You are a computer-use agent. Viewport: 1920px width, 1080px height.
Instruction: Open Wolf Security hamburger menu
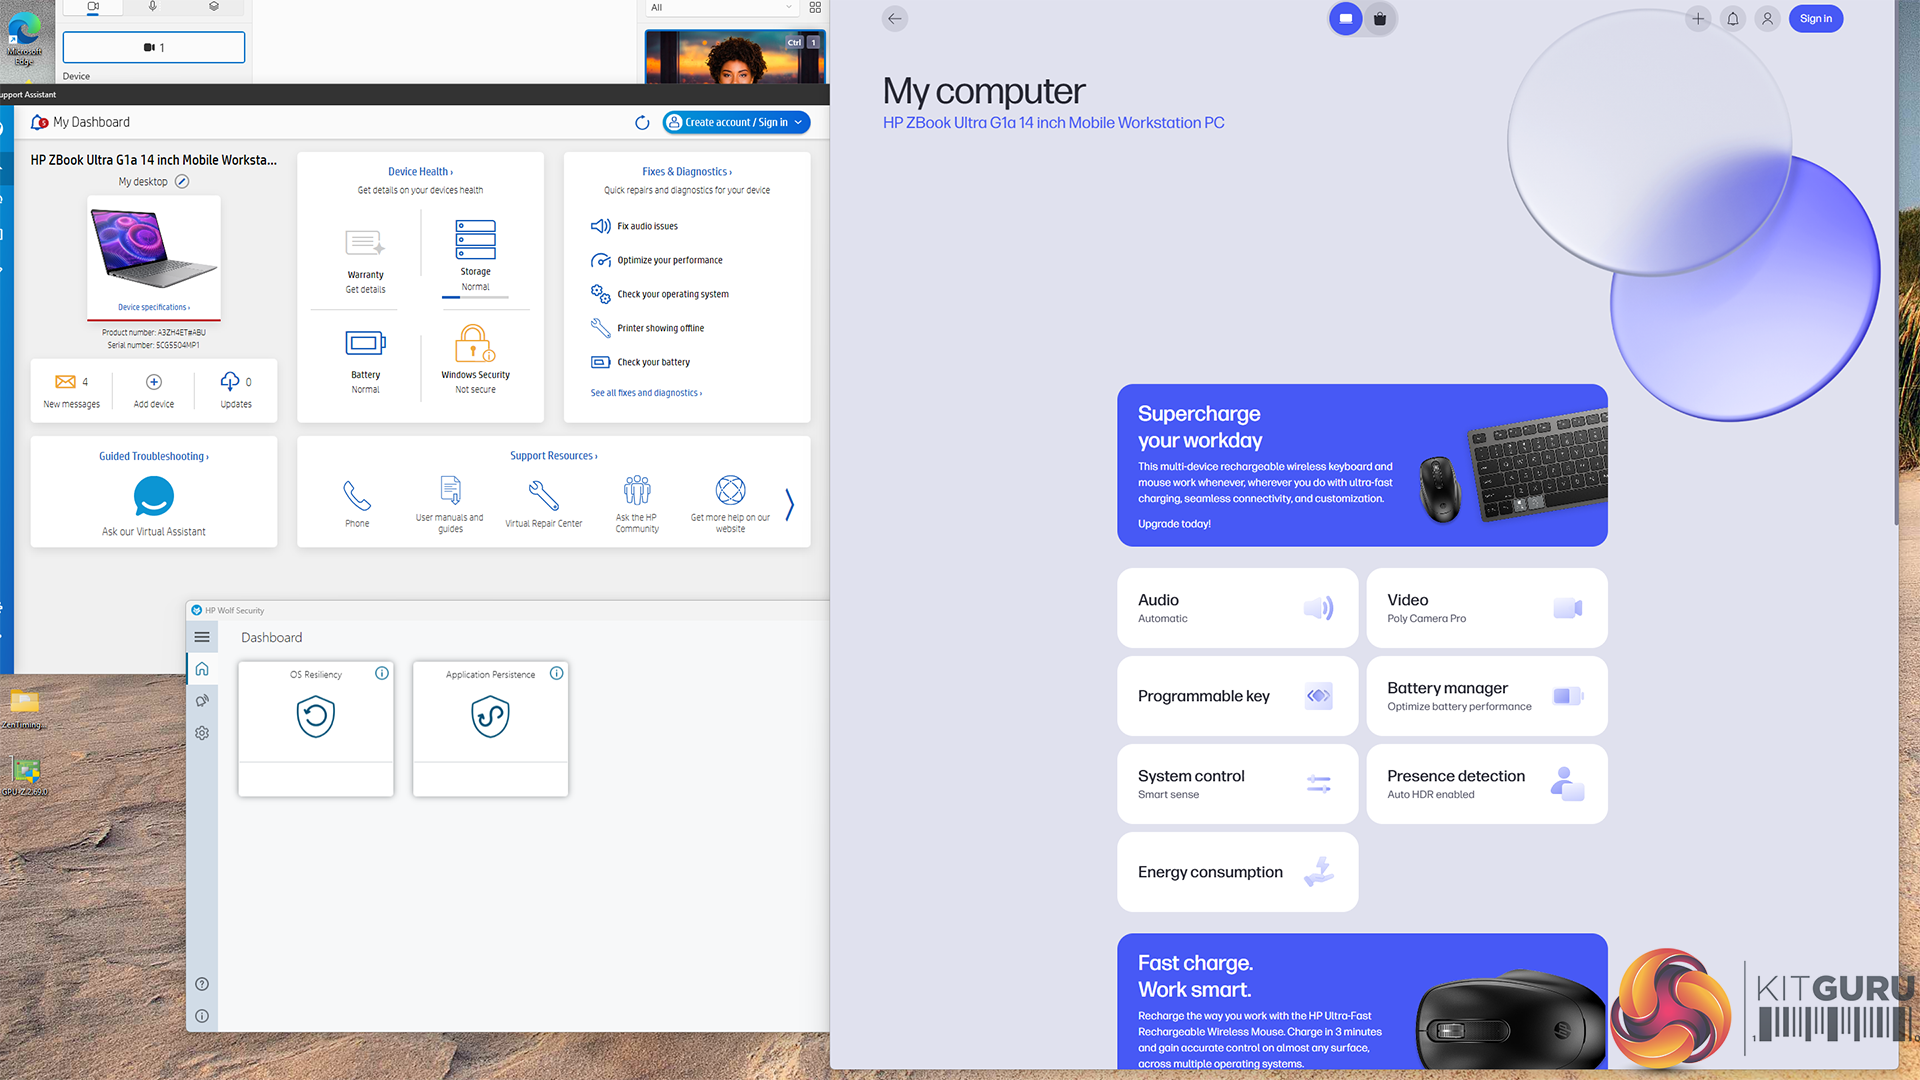(202, 637)
